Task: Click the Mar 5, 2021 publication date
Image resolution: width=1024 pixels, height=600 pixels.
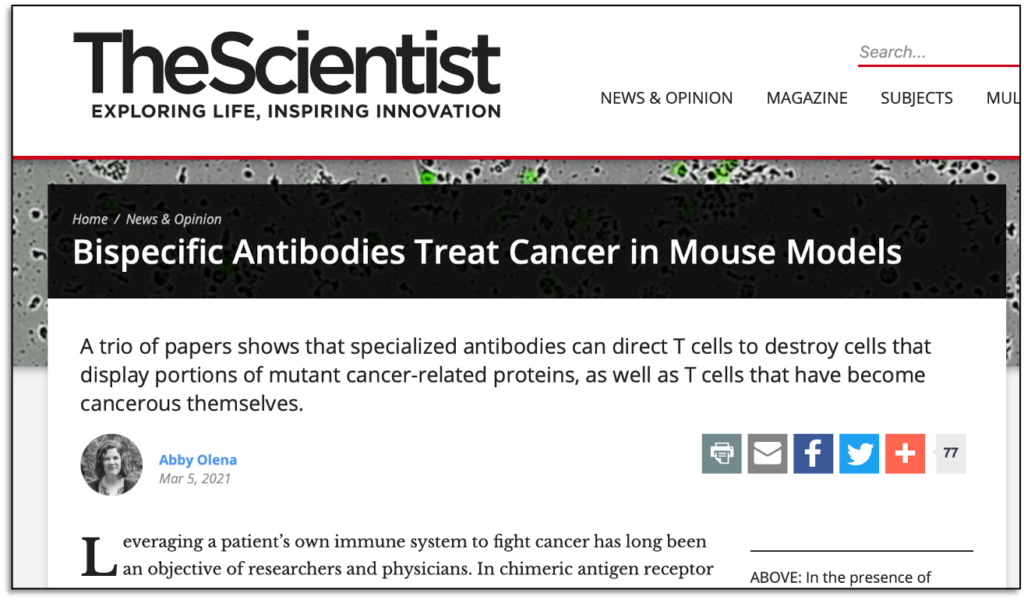Action: 195,479
